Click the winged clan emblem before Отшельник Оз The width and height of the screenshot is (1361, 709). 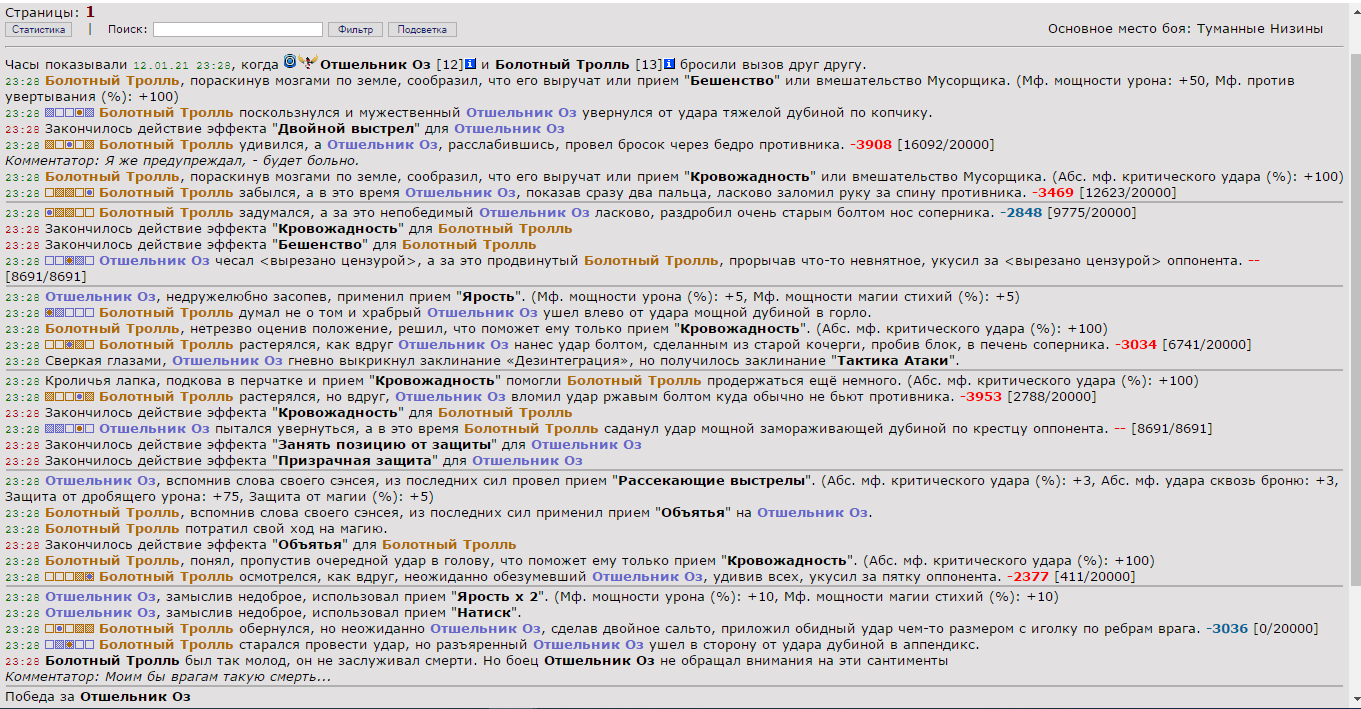point(309,60)
